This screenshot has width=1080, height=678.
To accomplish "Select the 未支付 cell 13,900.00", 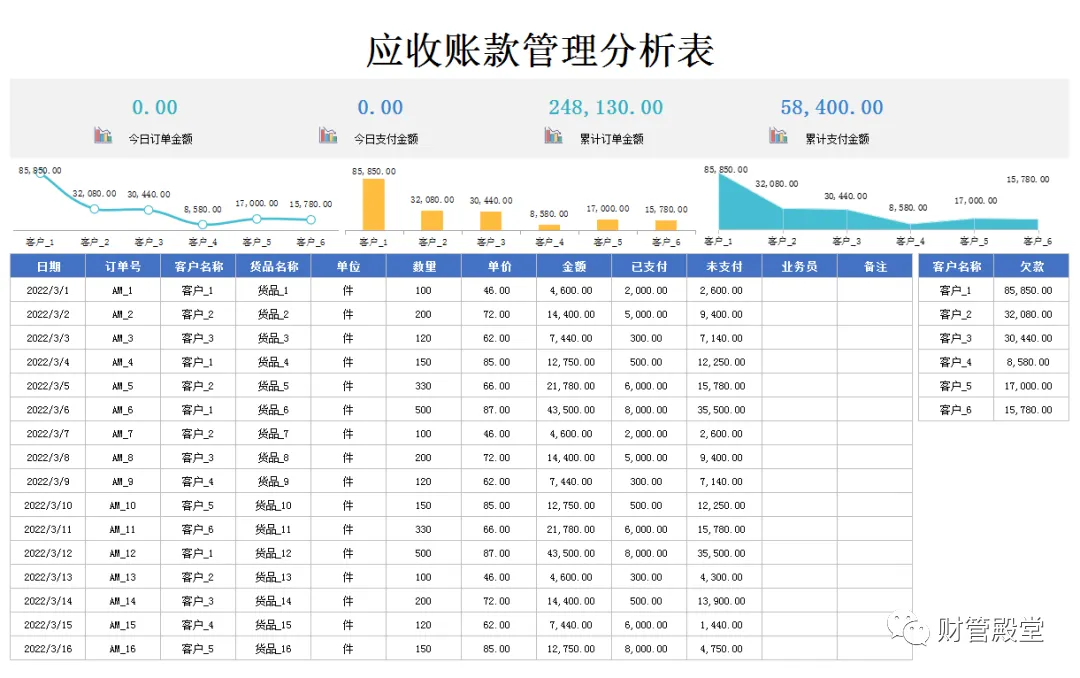I will point(722,602).
